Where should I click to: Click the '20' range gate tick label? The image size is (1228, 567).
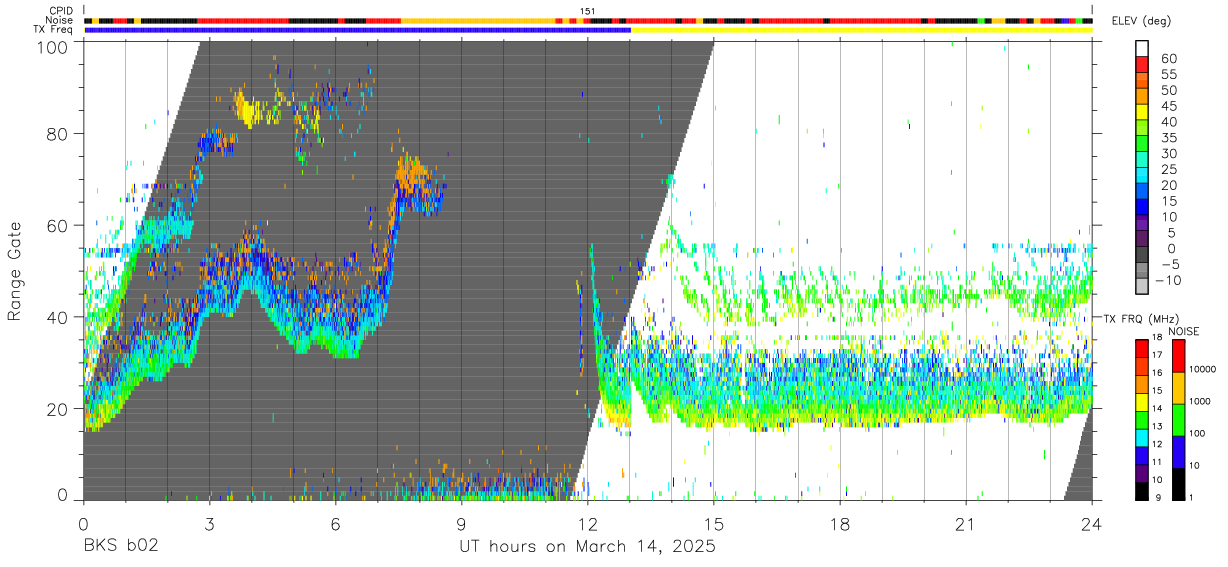pos(58,408)
